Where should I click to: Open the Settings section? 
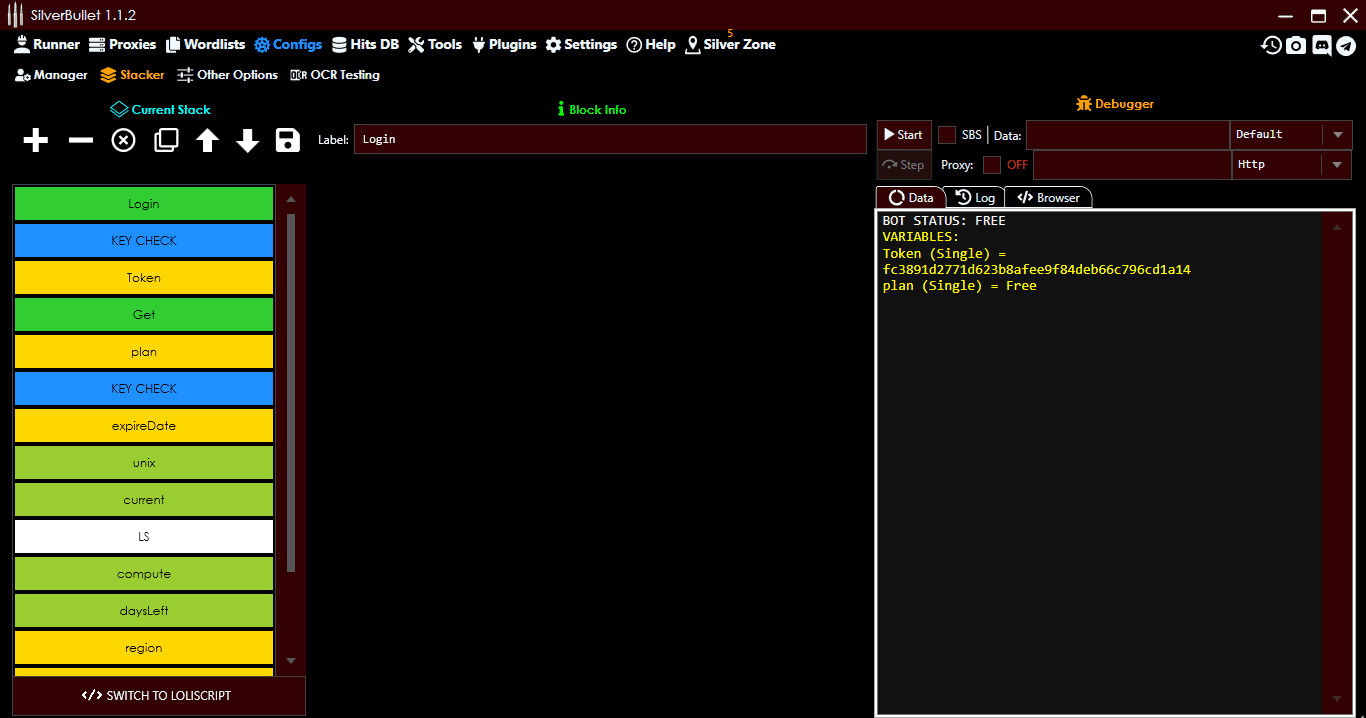tap(581, 44)
